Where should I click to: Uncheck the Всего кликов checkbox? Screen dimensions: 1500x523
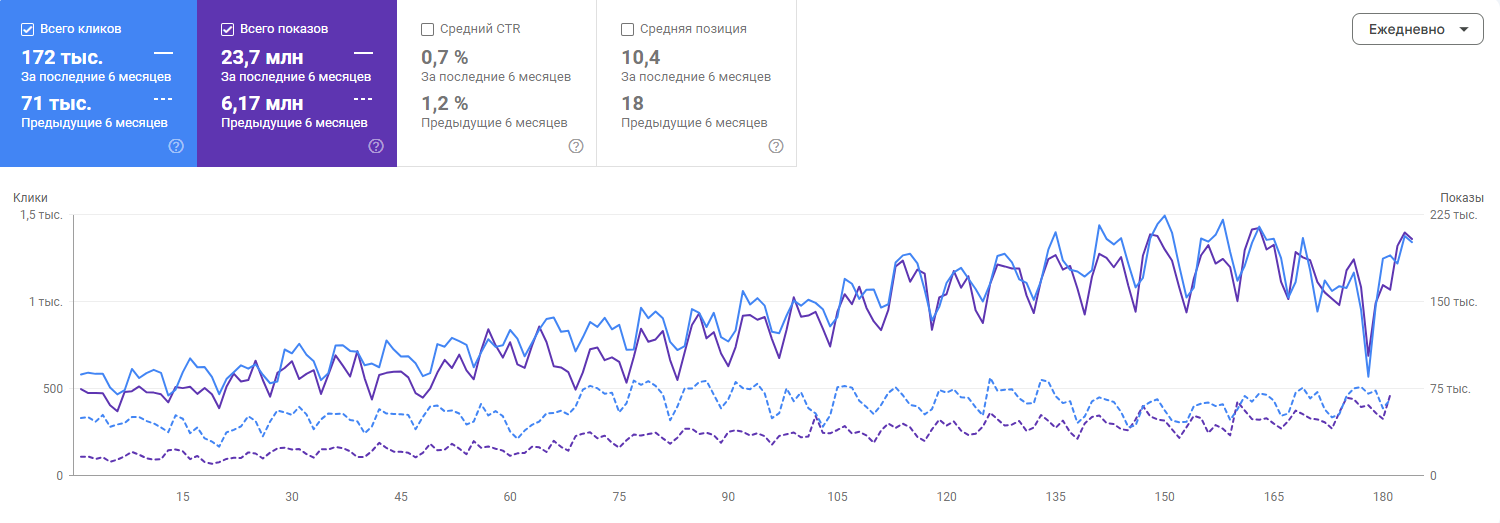tap(28, 29)
